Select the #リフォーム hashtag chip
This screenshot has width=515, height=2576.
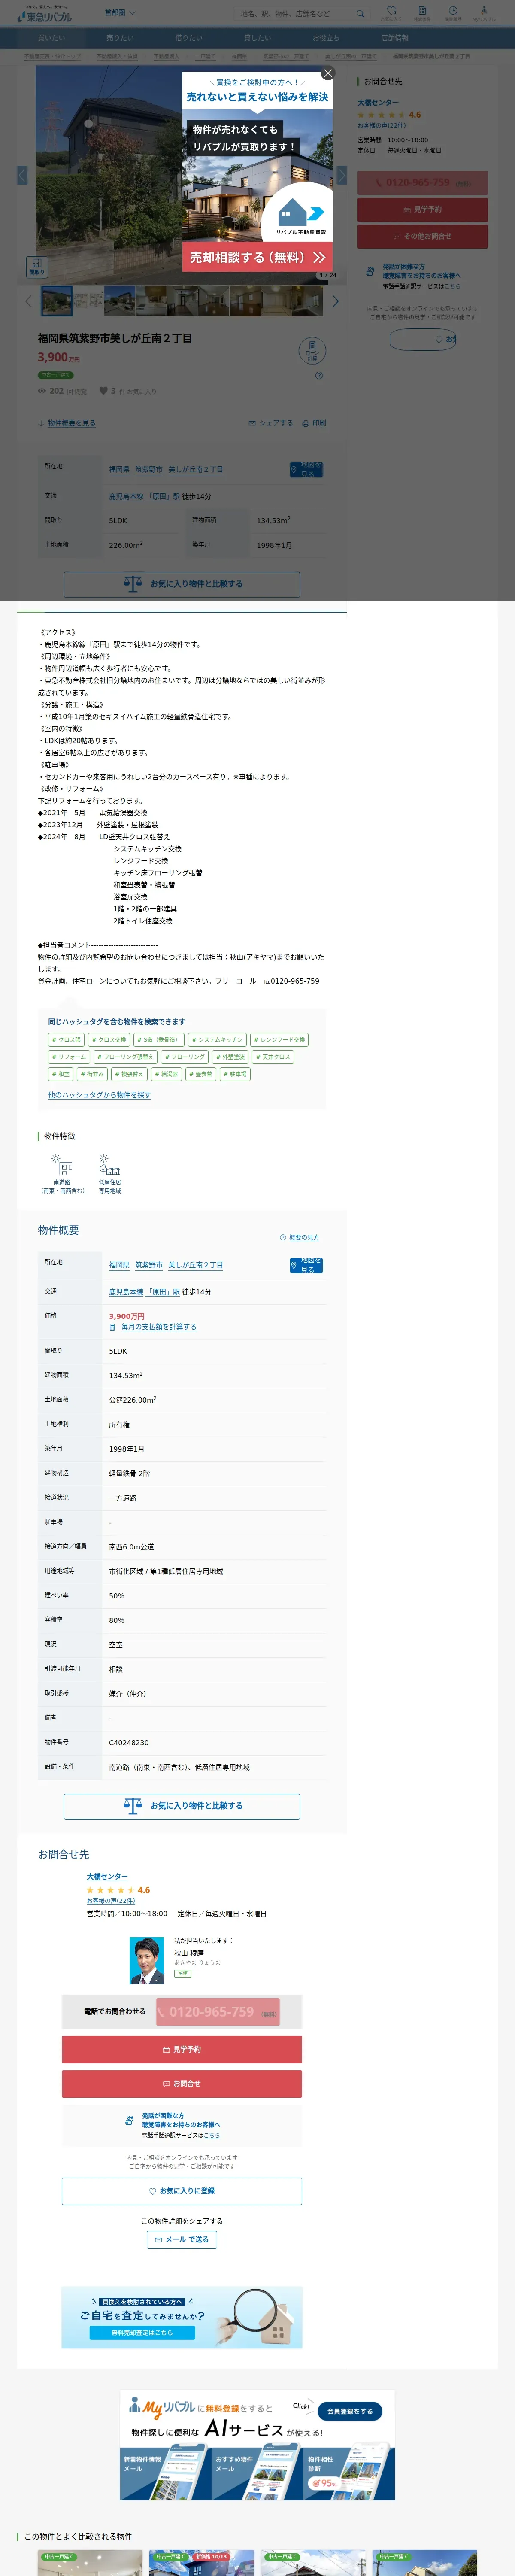(69, 1057)
